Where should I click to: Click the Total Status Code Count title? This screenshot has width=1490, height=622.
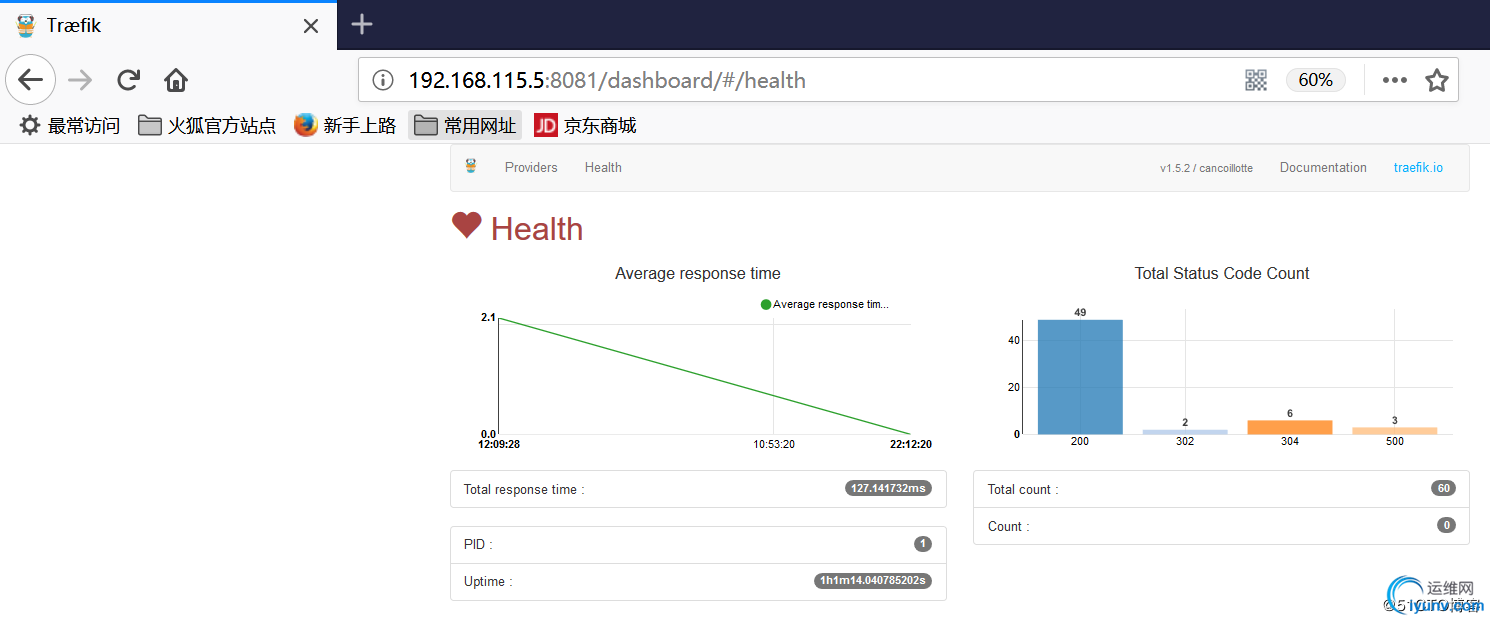point(1222,273)
